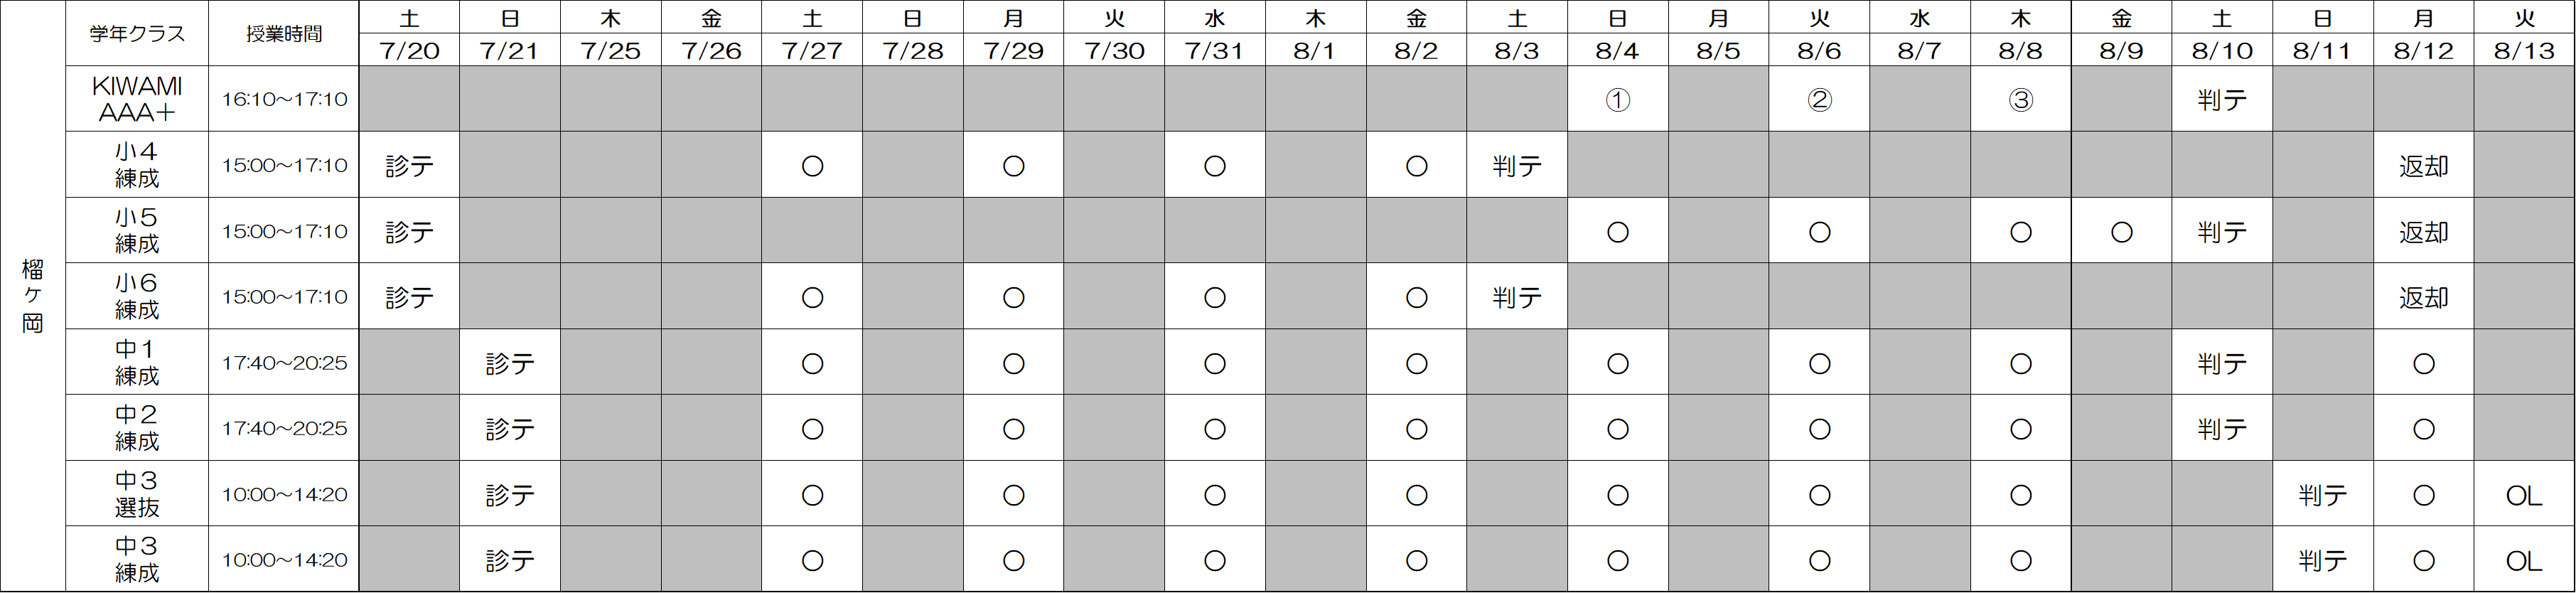The width and height of the screenshot is (2576, 593).
Task: Click the 8/11 判テ cell for 中3 選抜
Action: (x=2322, y=494)
